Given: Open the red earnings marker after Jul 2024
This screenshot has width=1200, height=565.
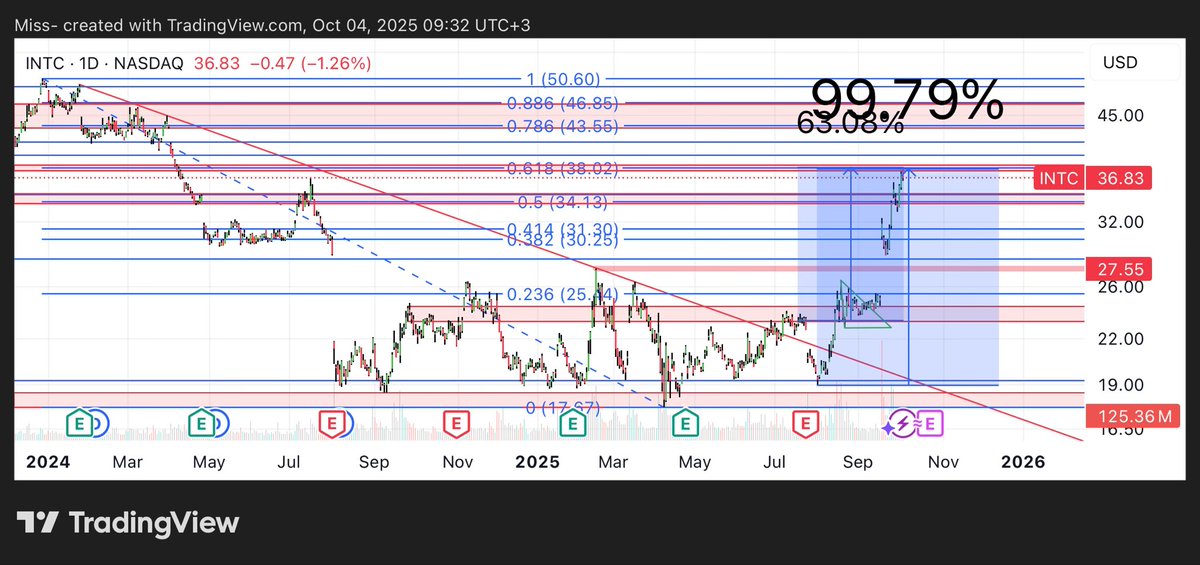Looking at the screenshot, I should pos(332,423).
